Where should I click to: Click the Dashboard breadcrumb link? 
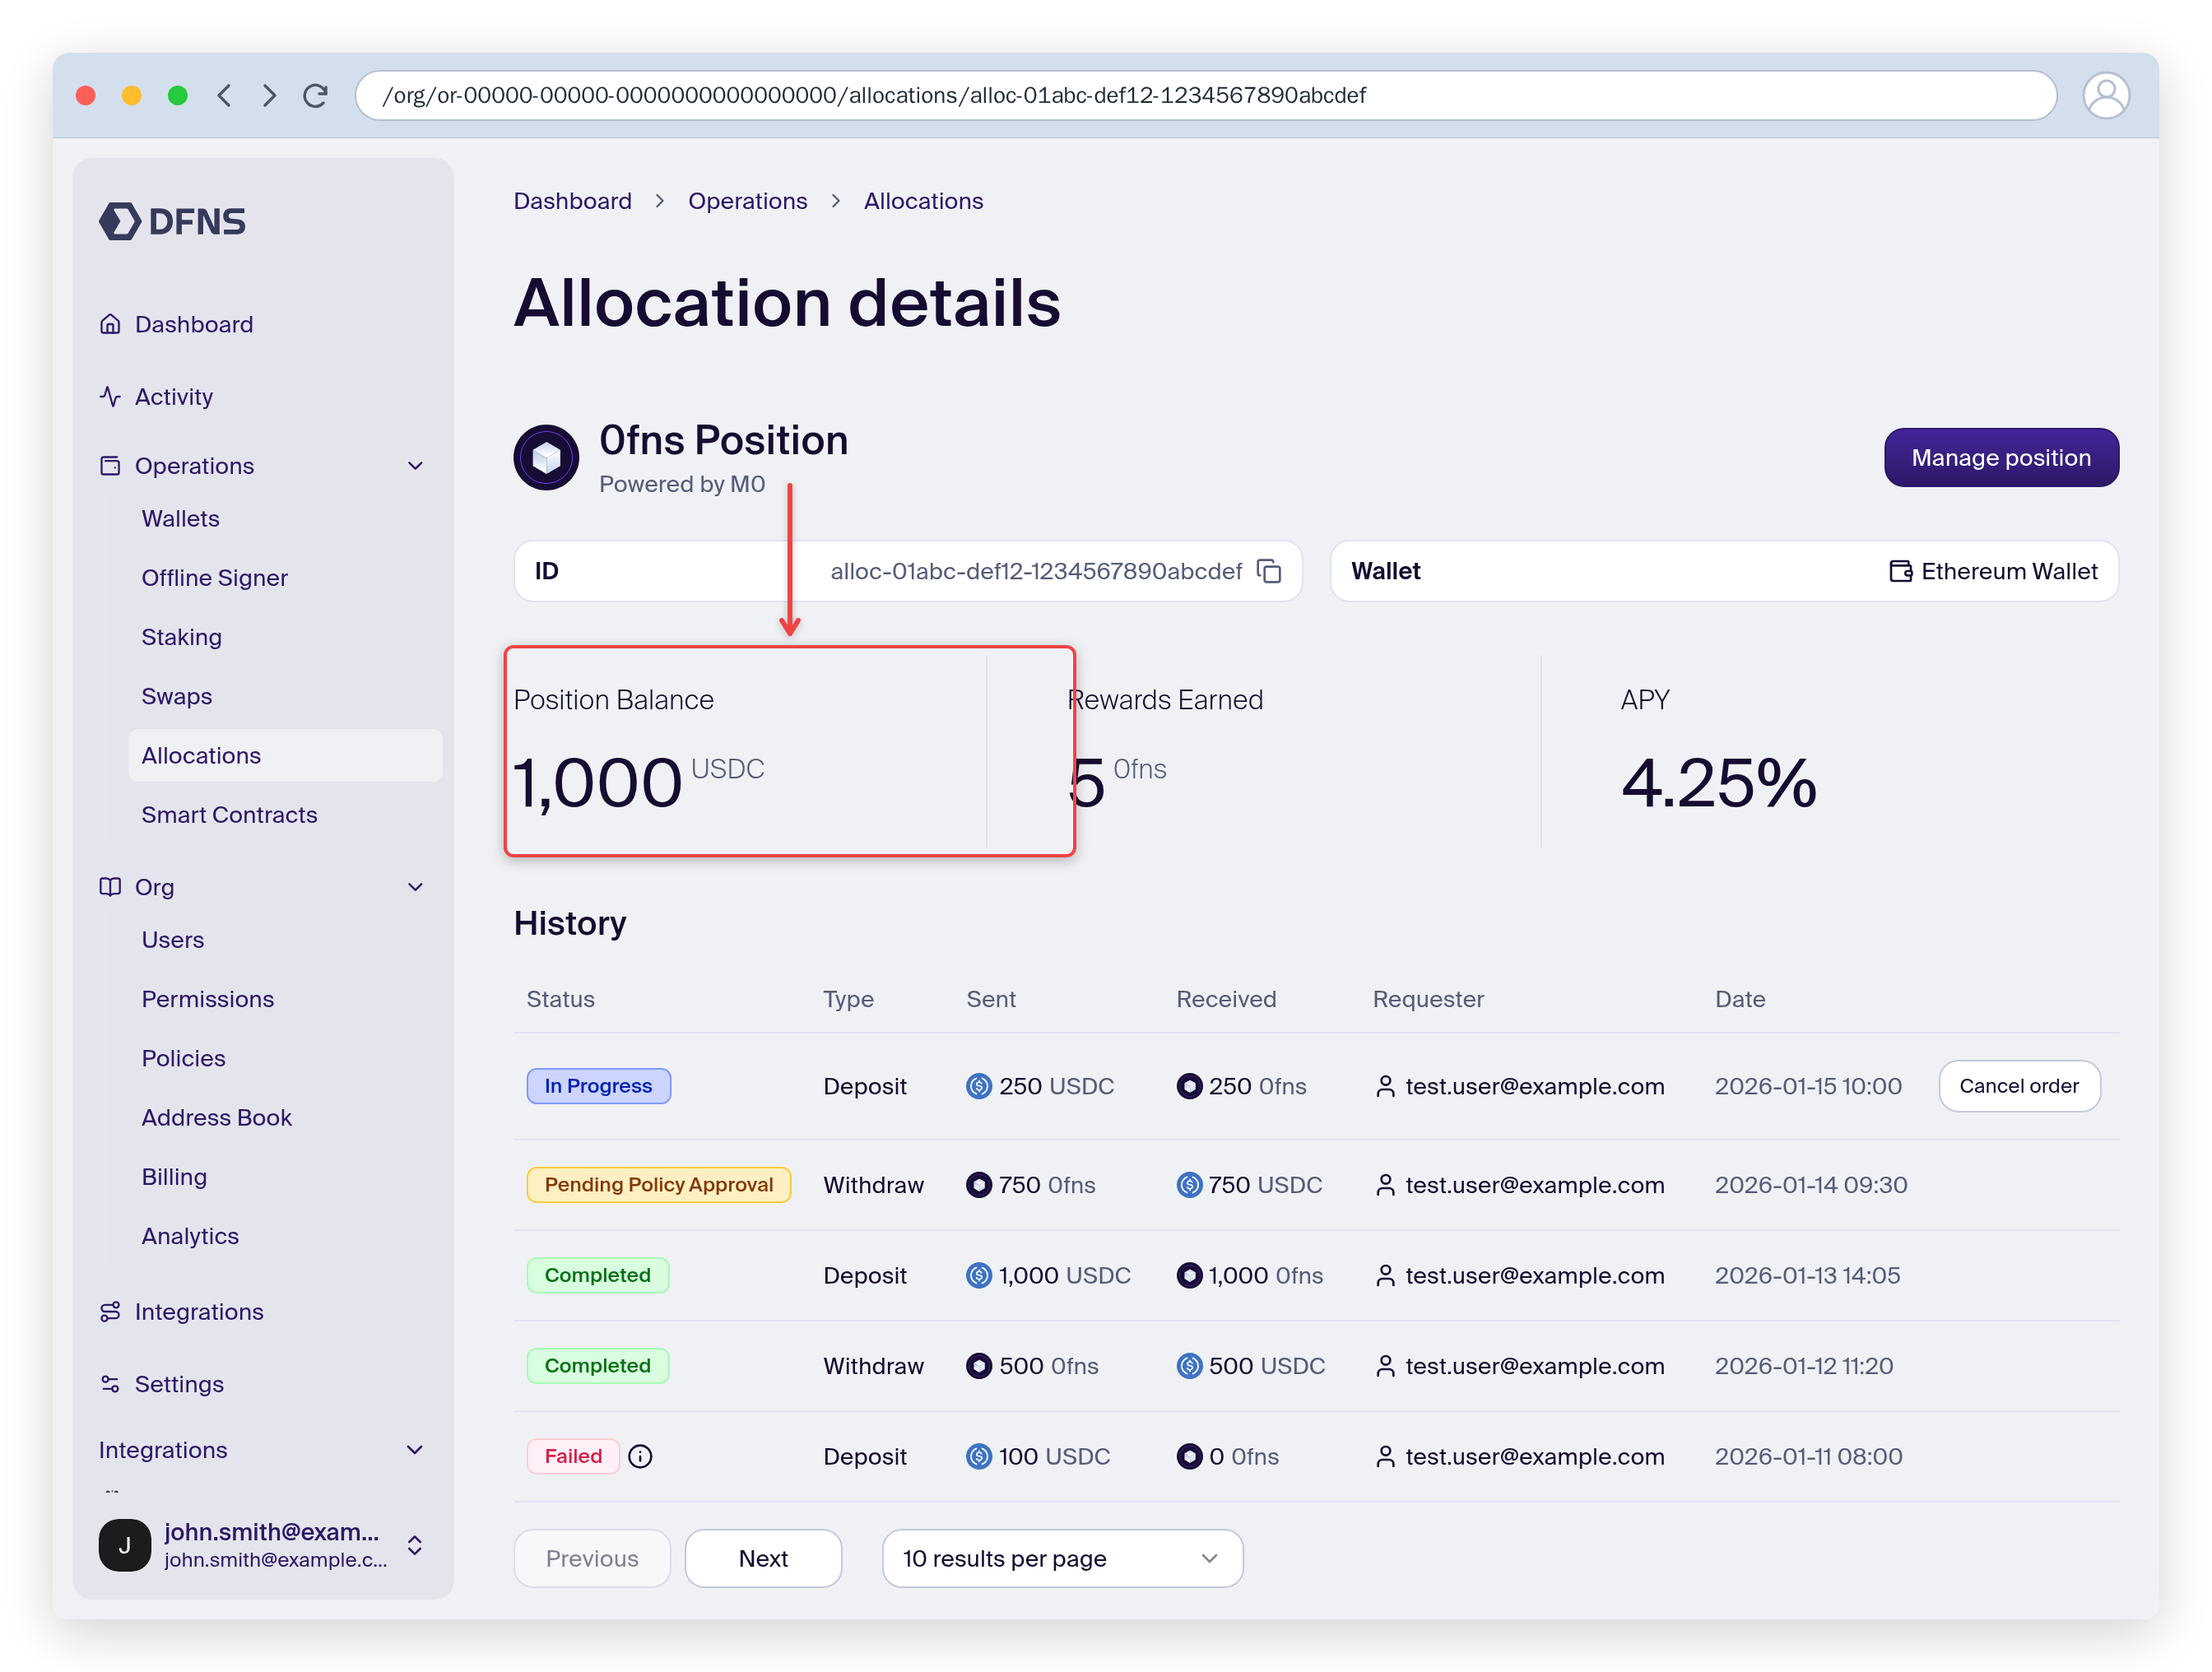[x=572, y=201]
